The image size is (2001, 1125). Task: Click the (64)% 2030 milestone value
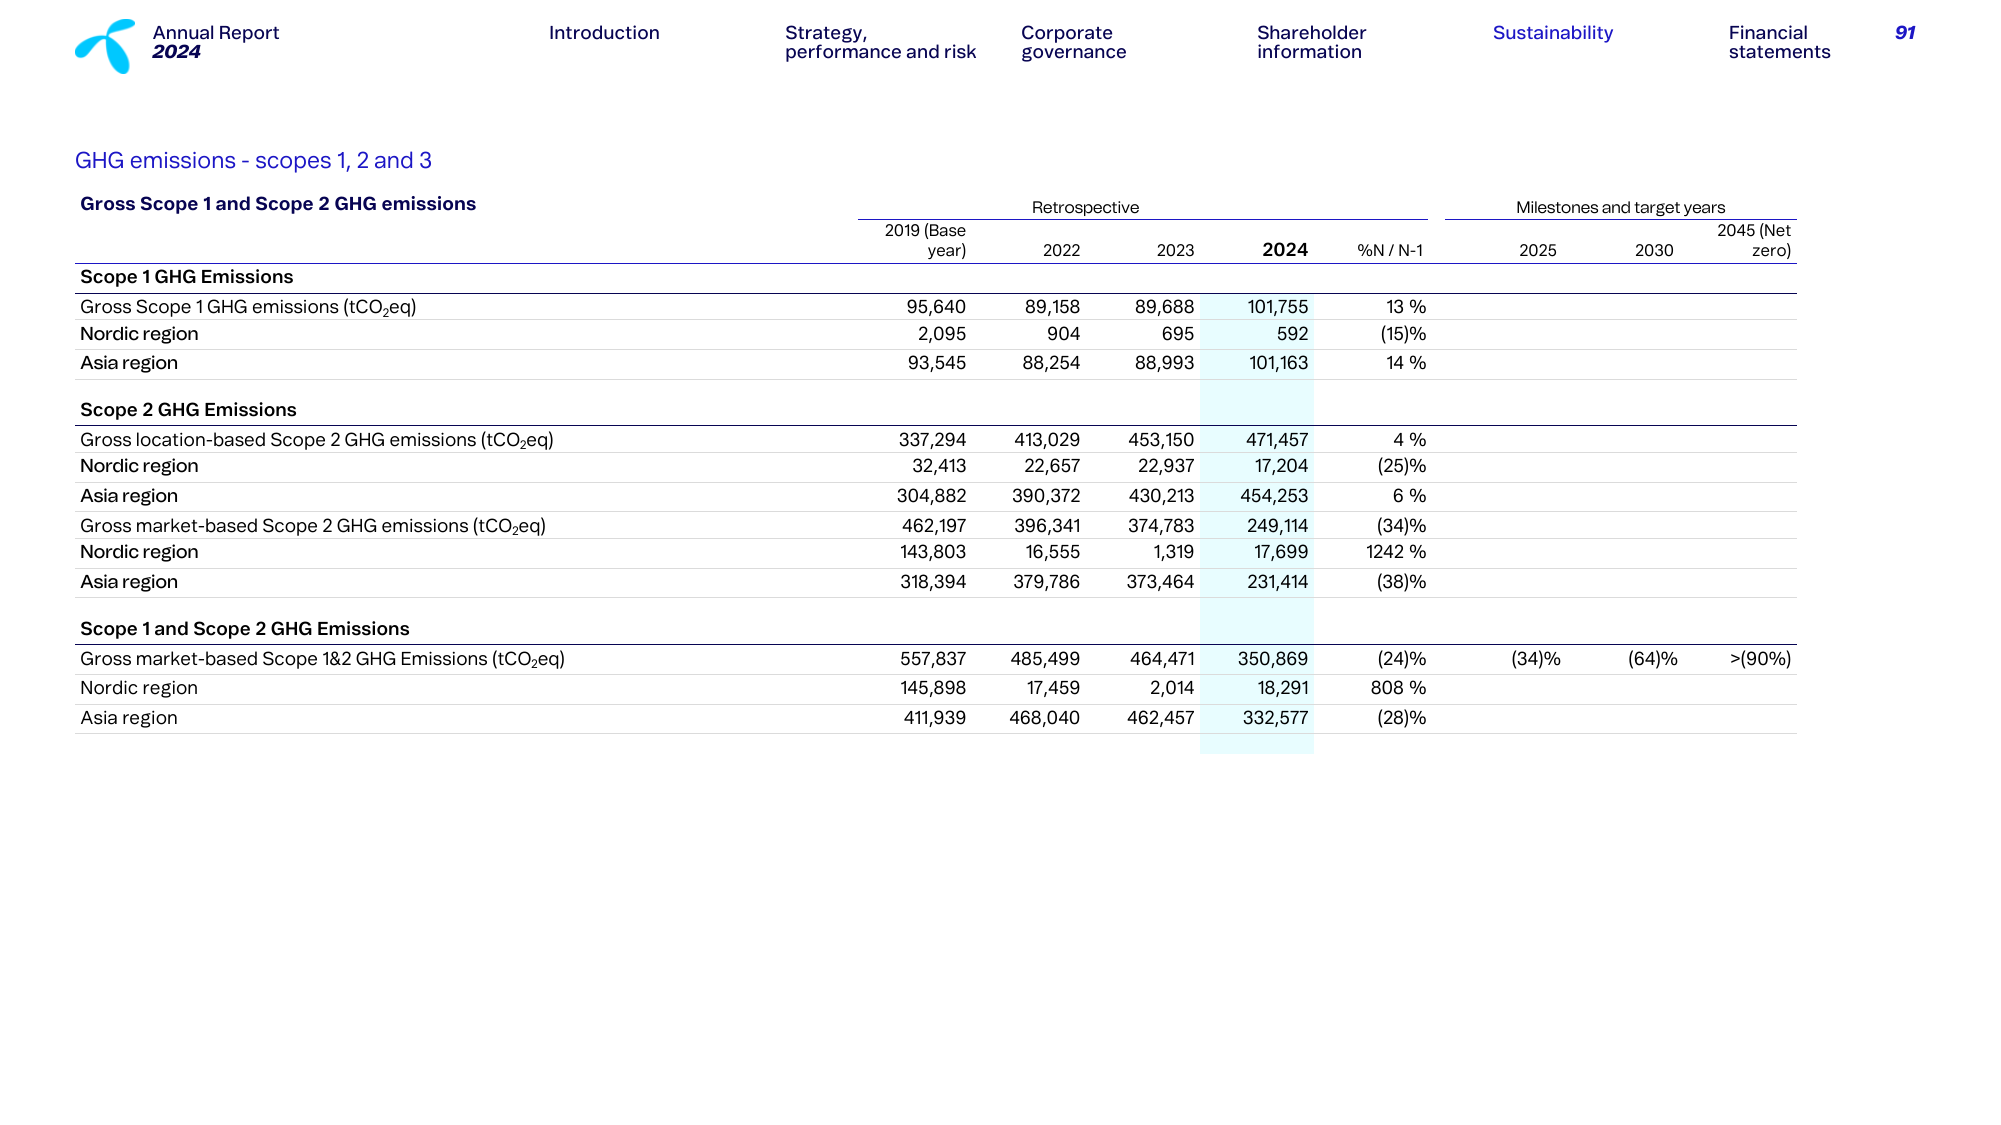click(1652, 659)
